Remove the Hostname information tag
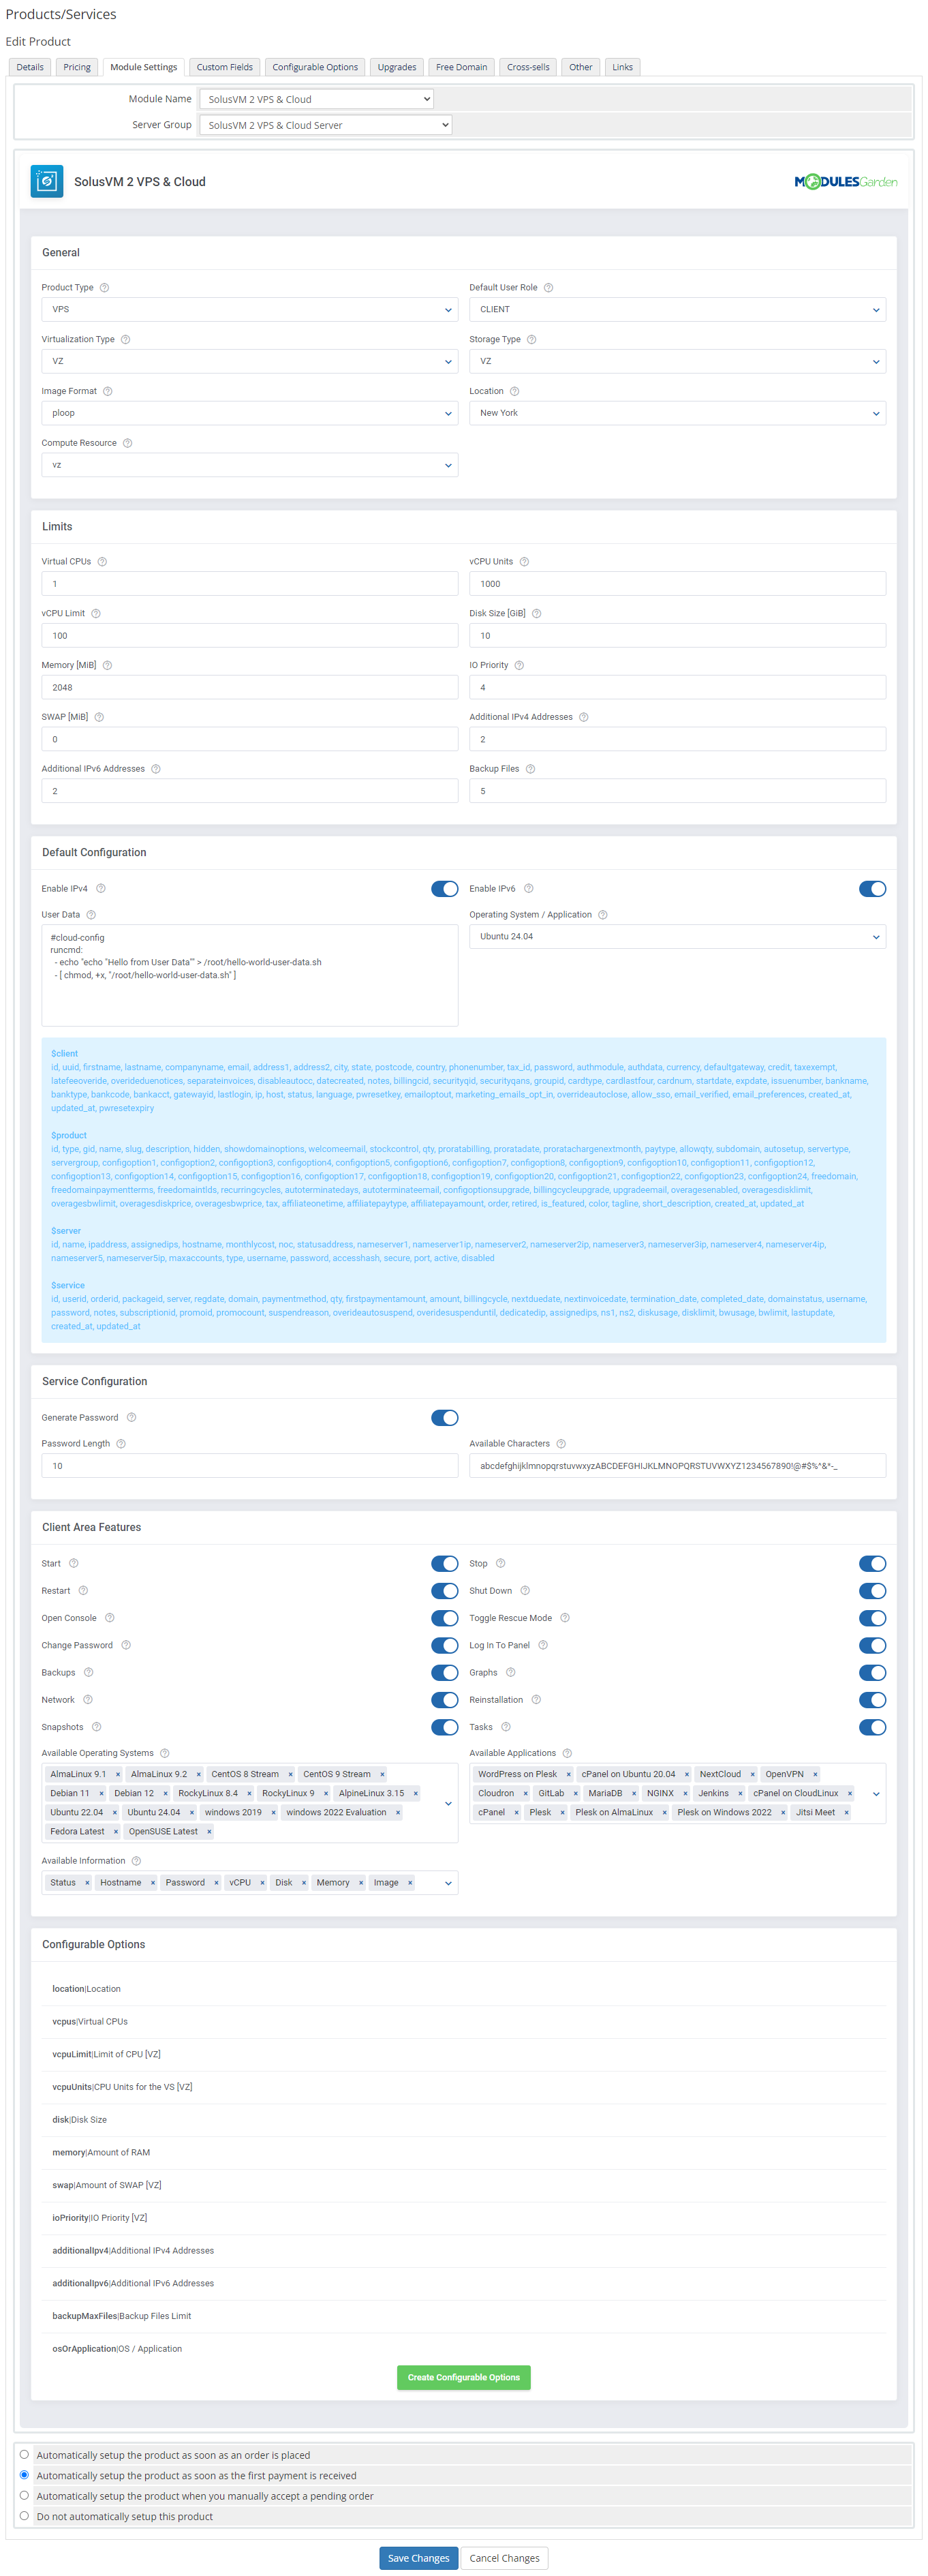This screenshot has height=2576, width=928. [152, 1883]
